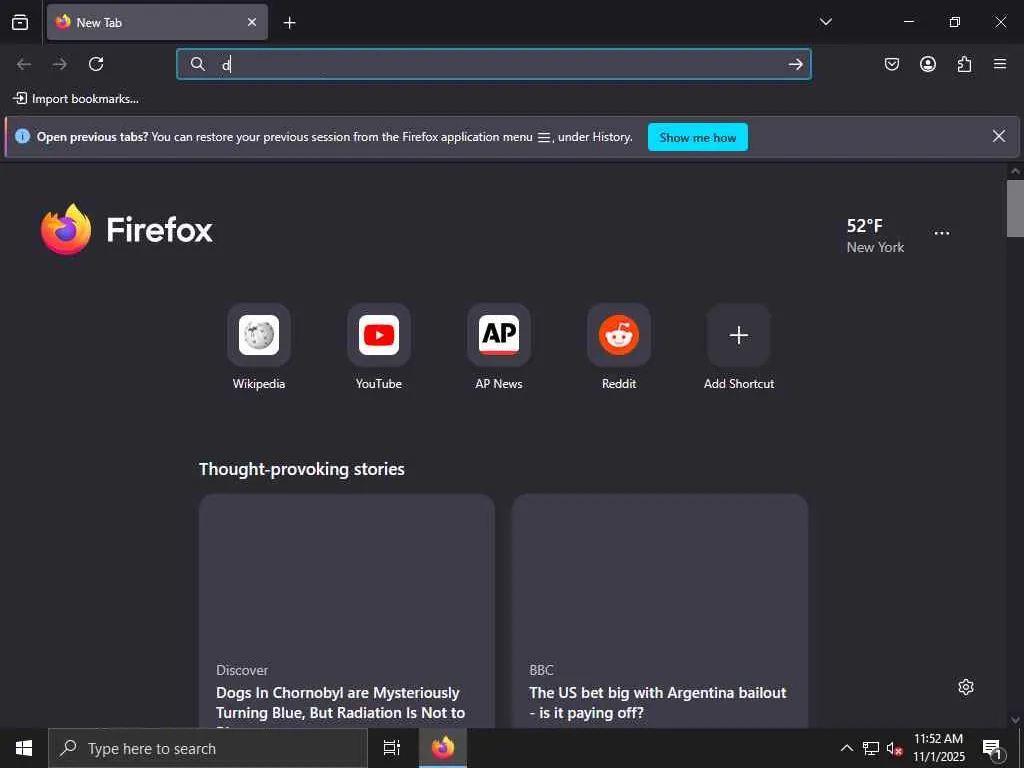Open the Firefox View tab list icon

coord(20,22)
